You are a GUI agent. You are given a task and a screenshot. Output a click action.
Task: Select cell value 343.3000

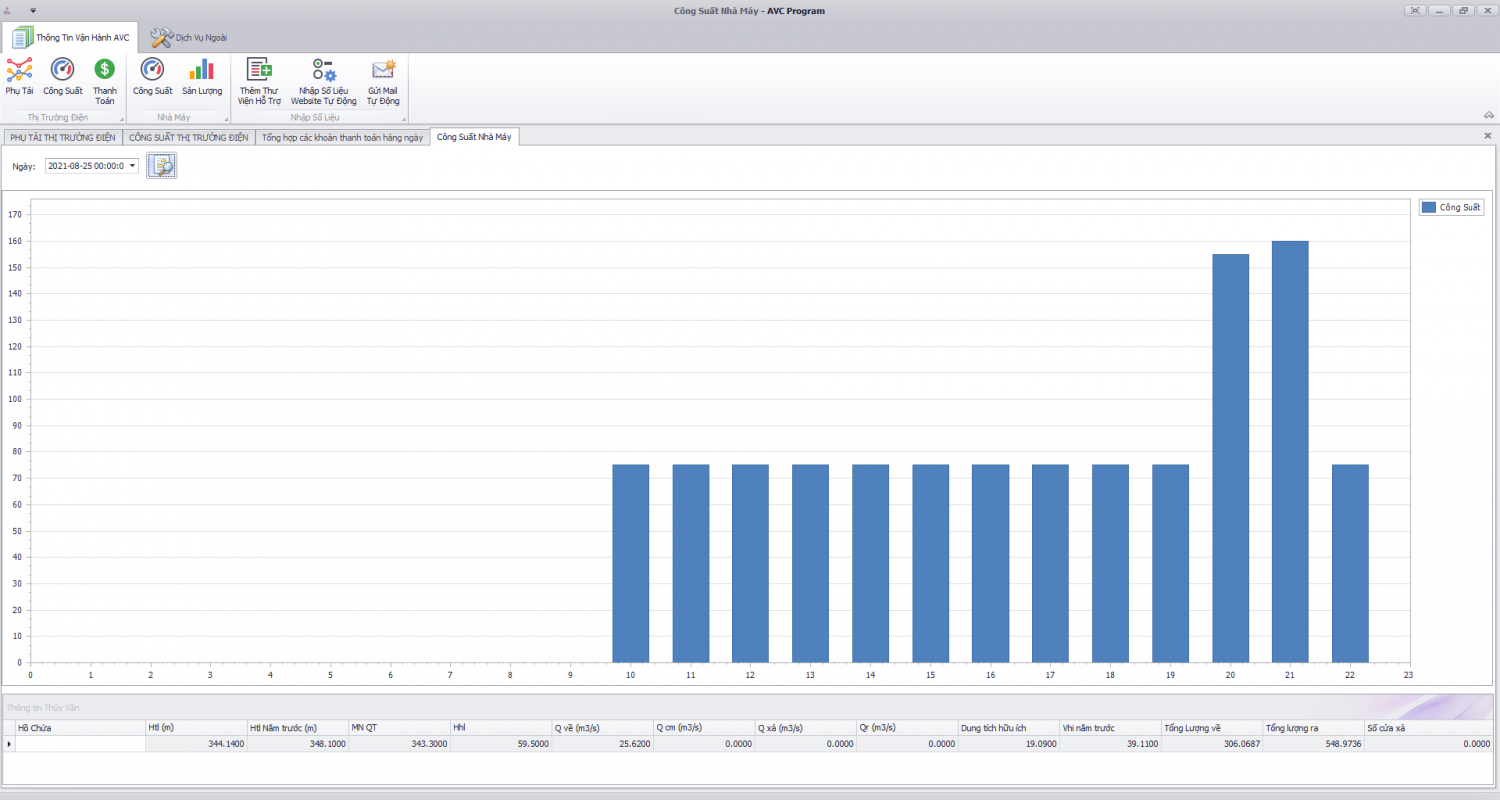coord(399,744)
